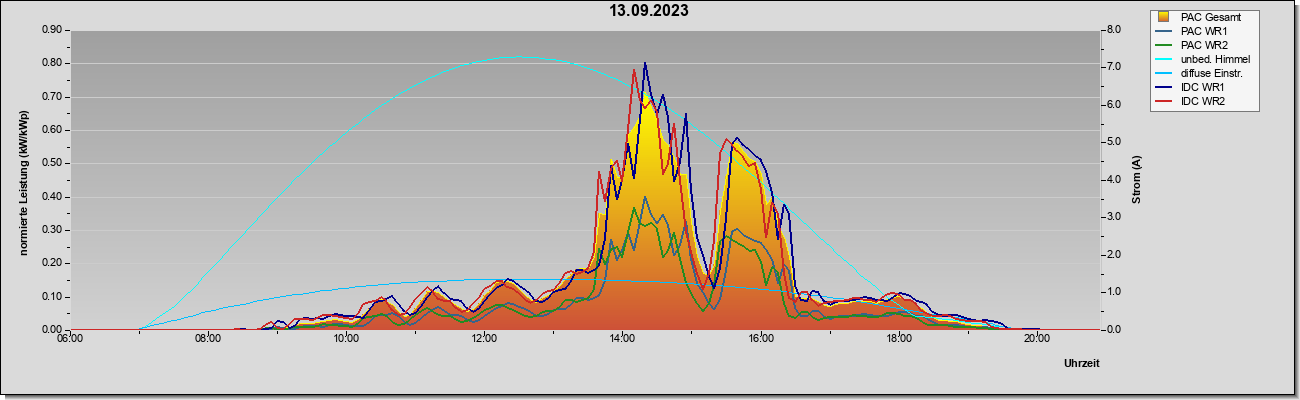Viewport: 1300px width, 400px height.
Task: Click the 8.0 right axis value
Action: (1111, 30)
